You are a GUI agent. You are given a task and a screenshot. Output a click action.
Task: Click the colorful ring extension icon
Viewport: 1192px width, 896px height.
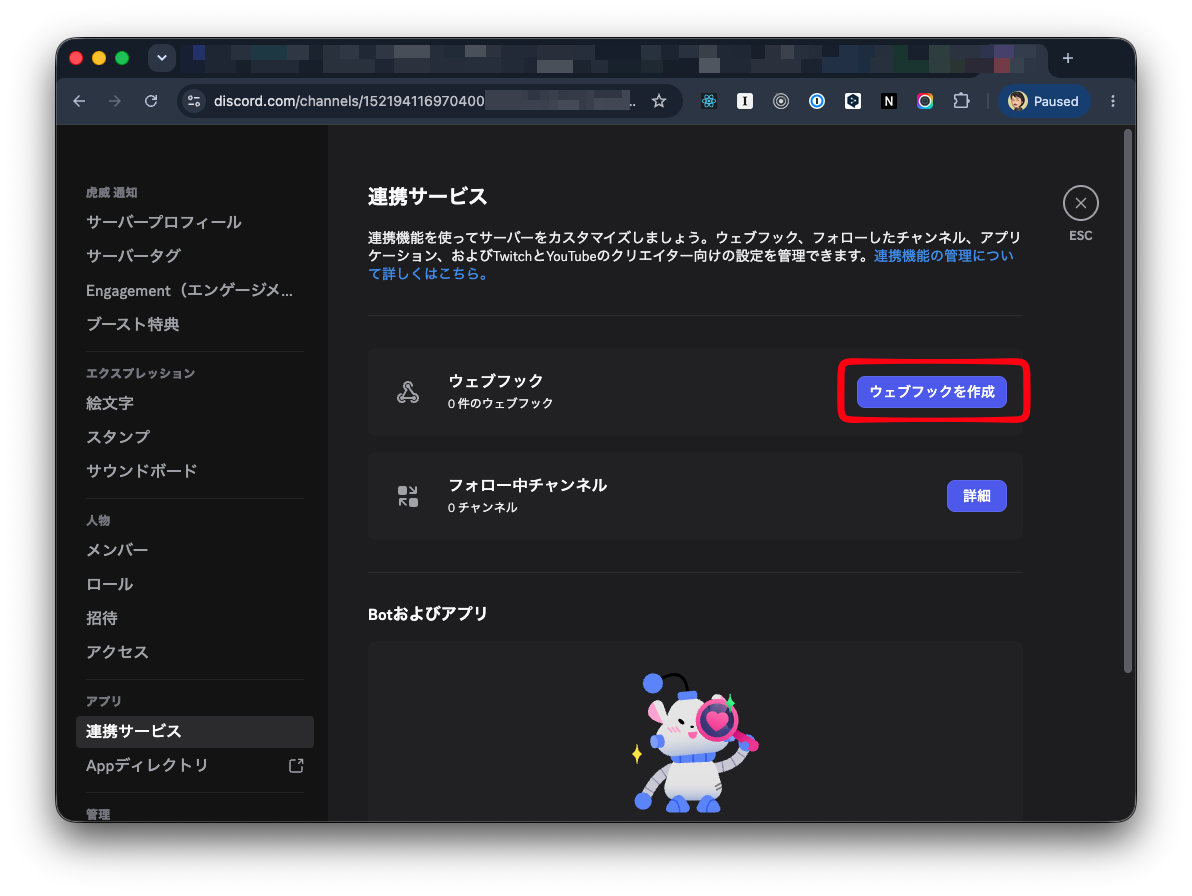point(924,101)
